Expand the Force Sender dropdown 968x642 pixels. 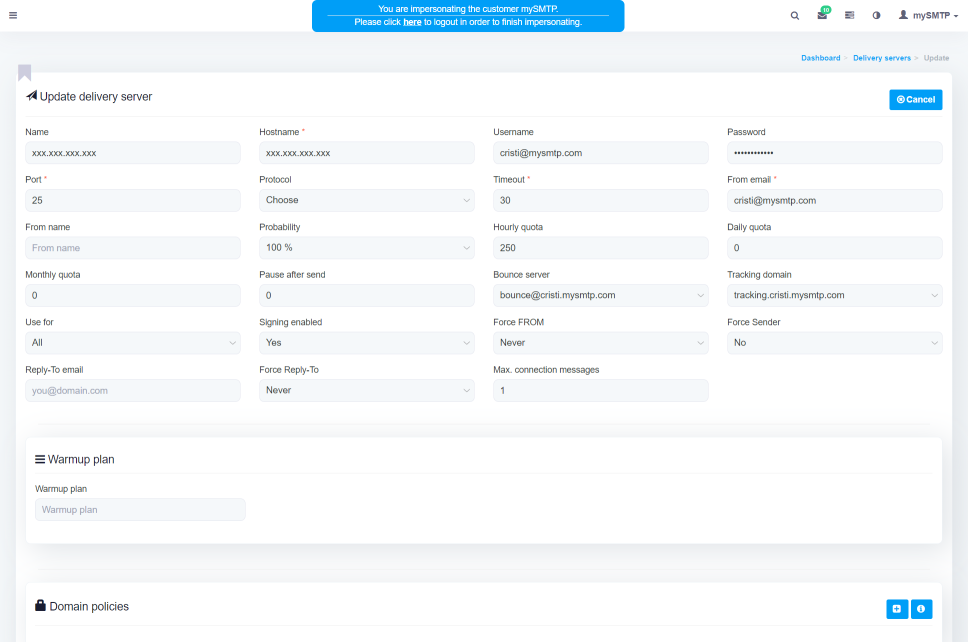(834, 343)
